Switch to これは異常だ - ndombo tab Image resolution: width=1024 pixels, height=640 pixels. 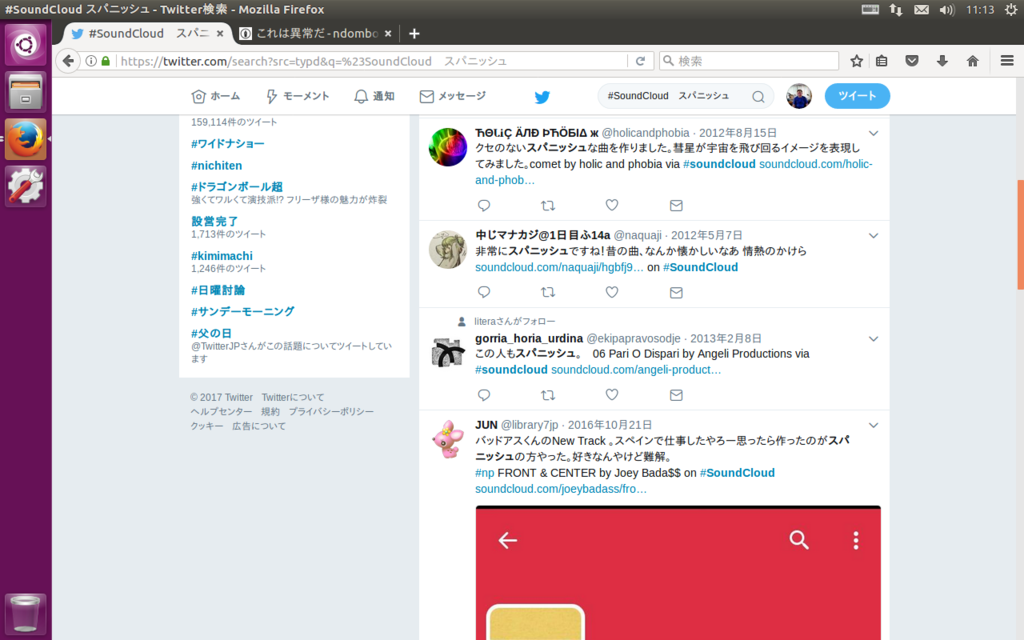316,33
